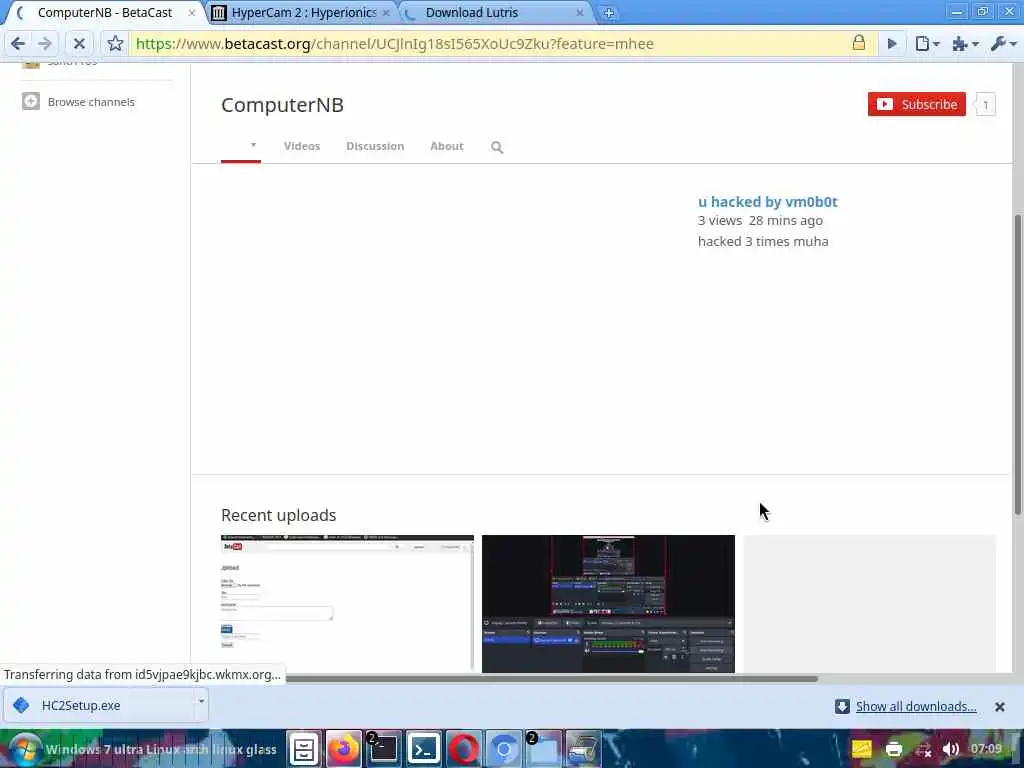Go forward with the forward arrow
This screenshot has height=768, width=1024.
45,44
